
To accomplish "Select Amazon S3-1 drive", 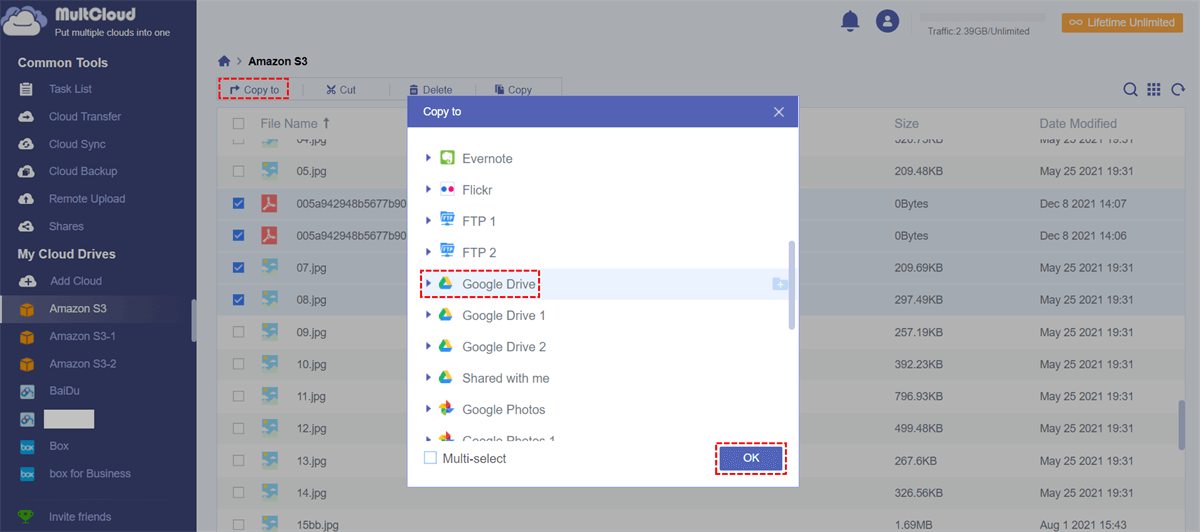I will (x=82, y=336).
